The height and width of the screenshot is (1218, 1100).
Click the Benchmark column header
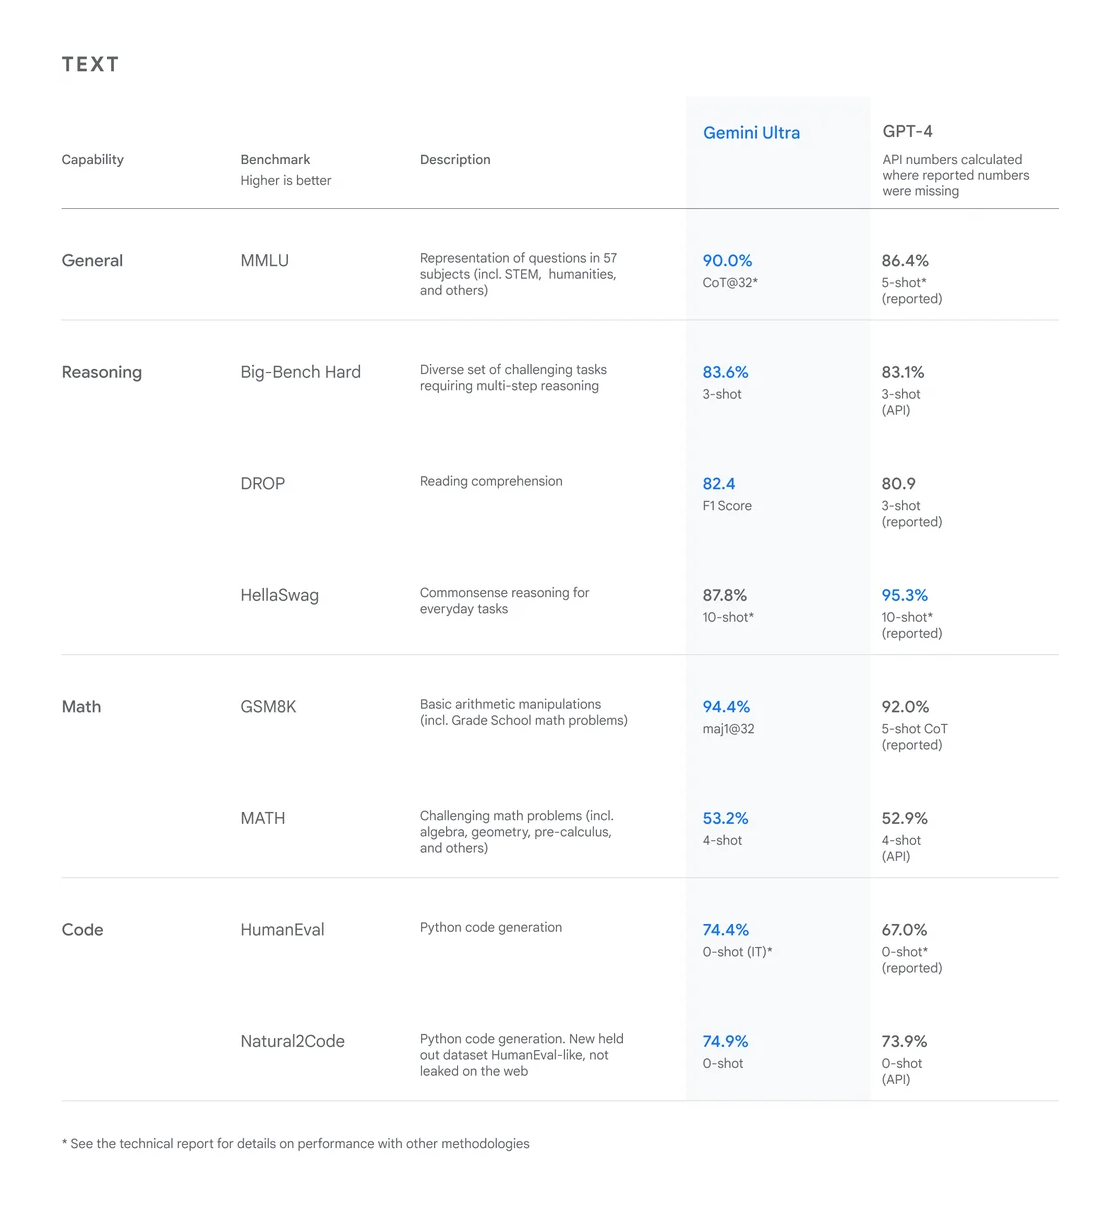[x=275, y=160]
